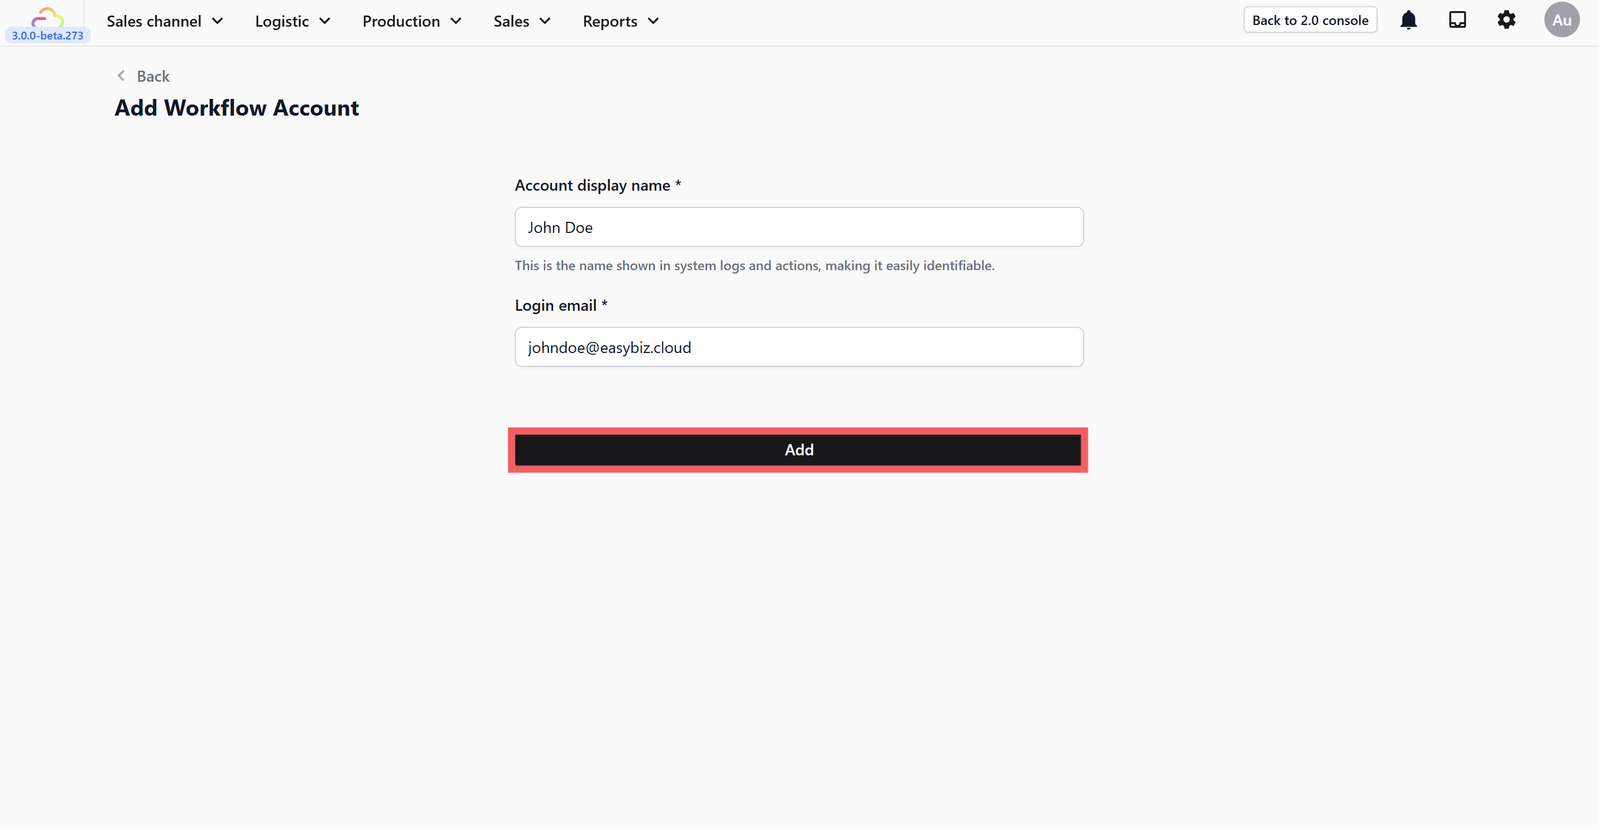
Task: Expand the Production dropdown
Action: pyautogui.click(x=410, y=20)
